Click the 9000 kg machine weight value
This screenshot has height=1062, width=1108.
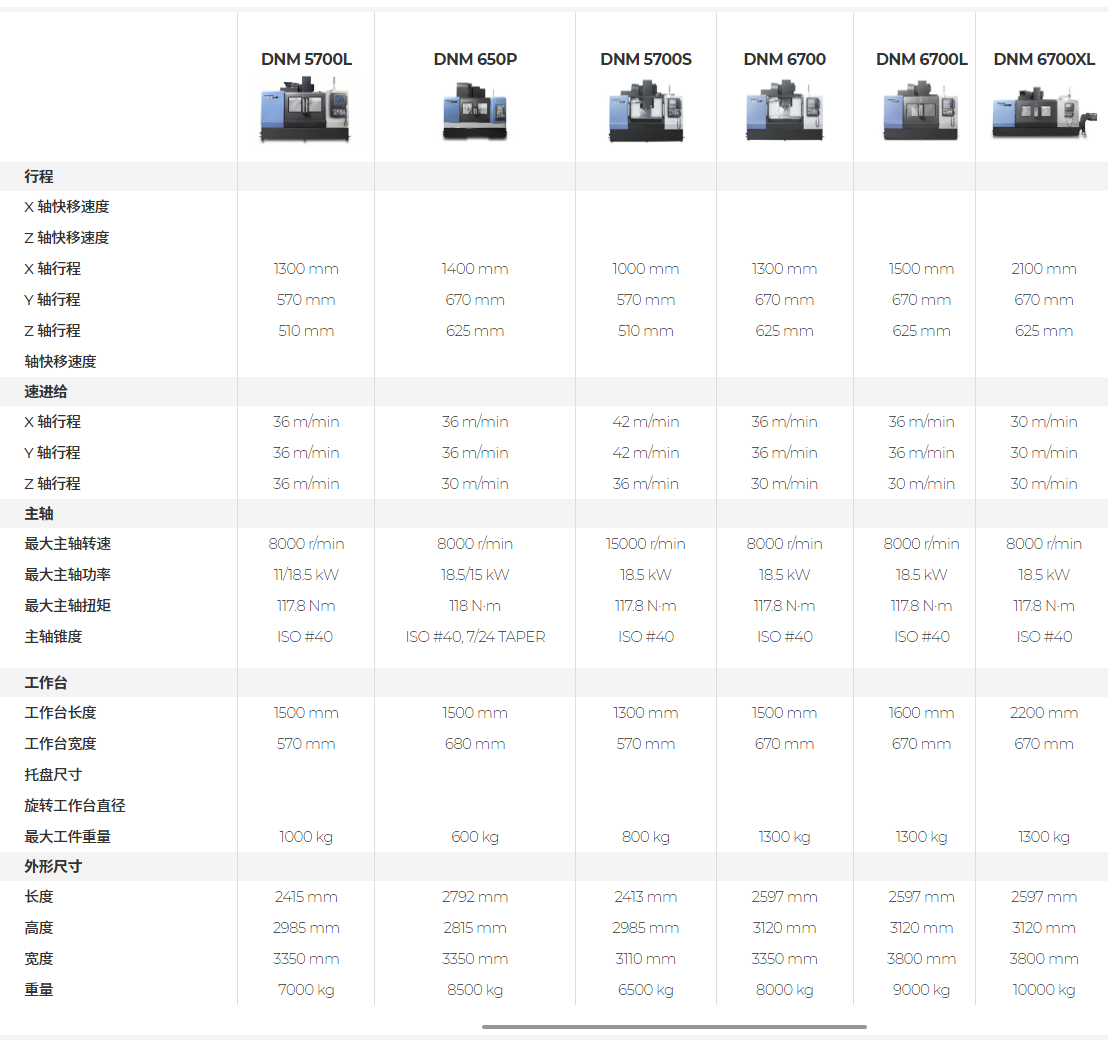(921, 991)
